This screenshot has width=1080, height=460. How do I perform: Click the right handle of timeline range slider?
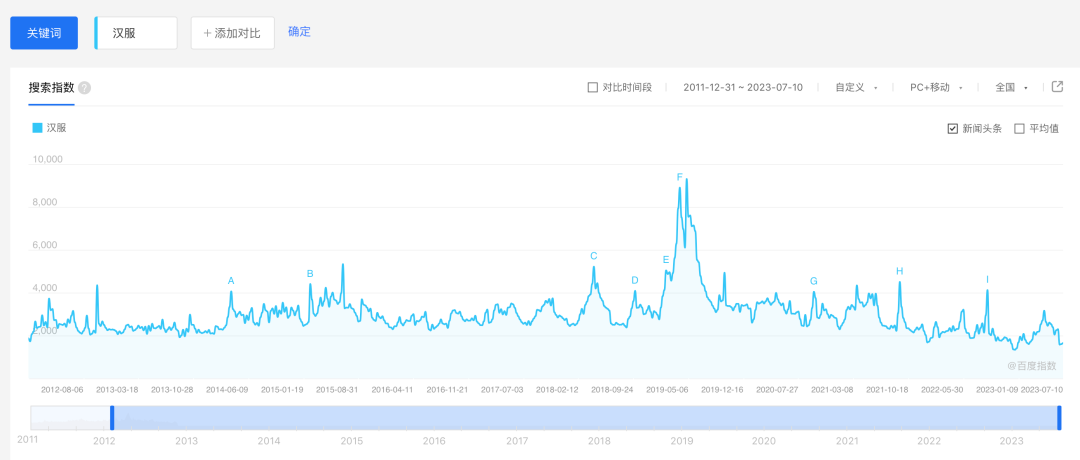(x=1059, y=417)
